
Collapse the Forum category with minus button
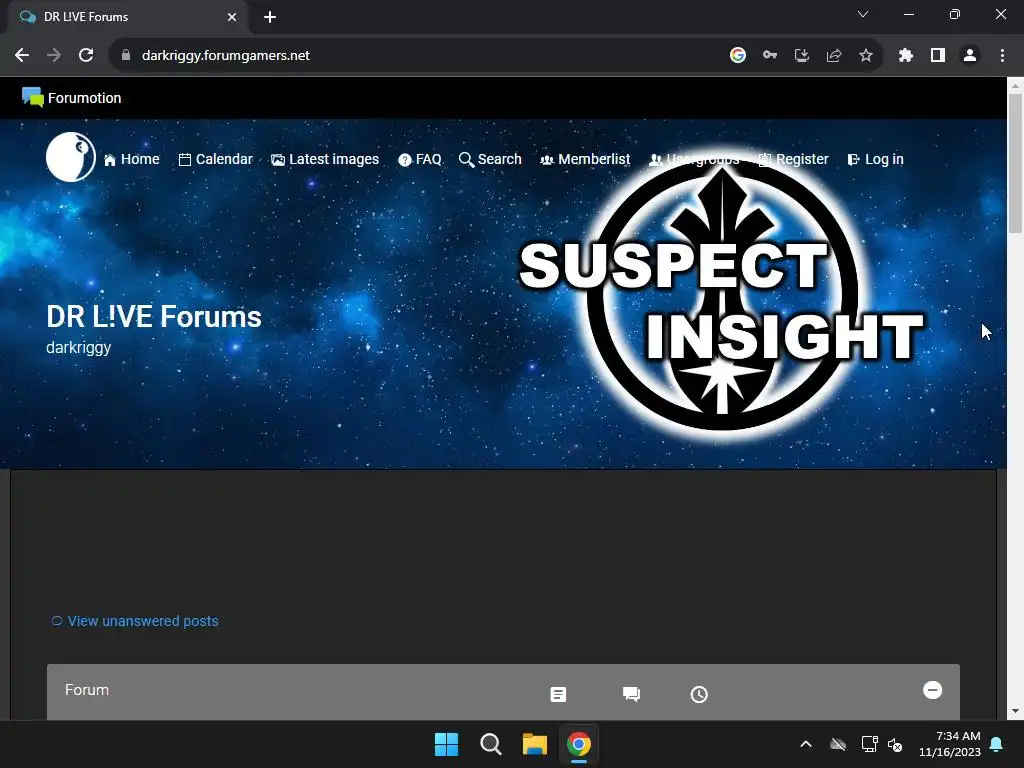[933, 690]
